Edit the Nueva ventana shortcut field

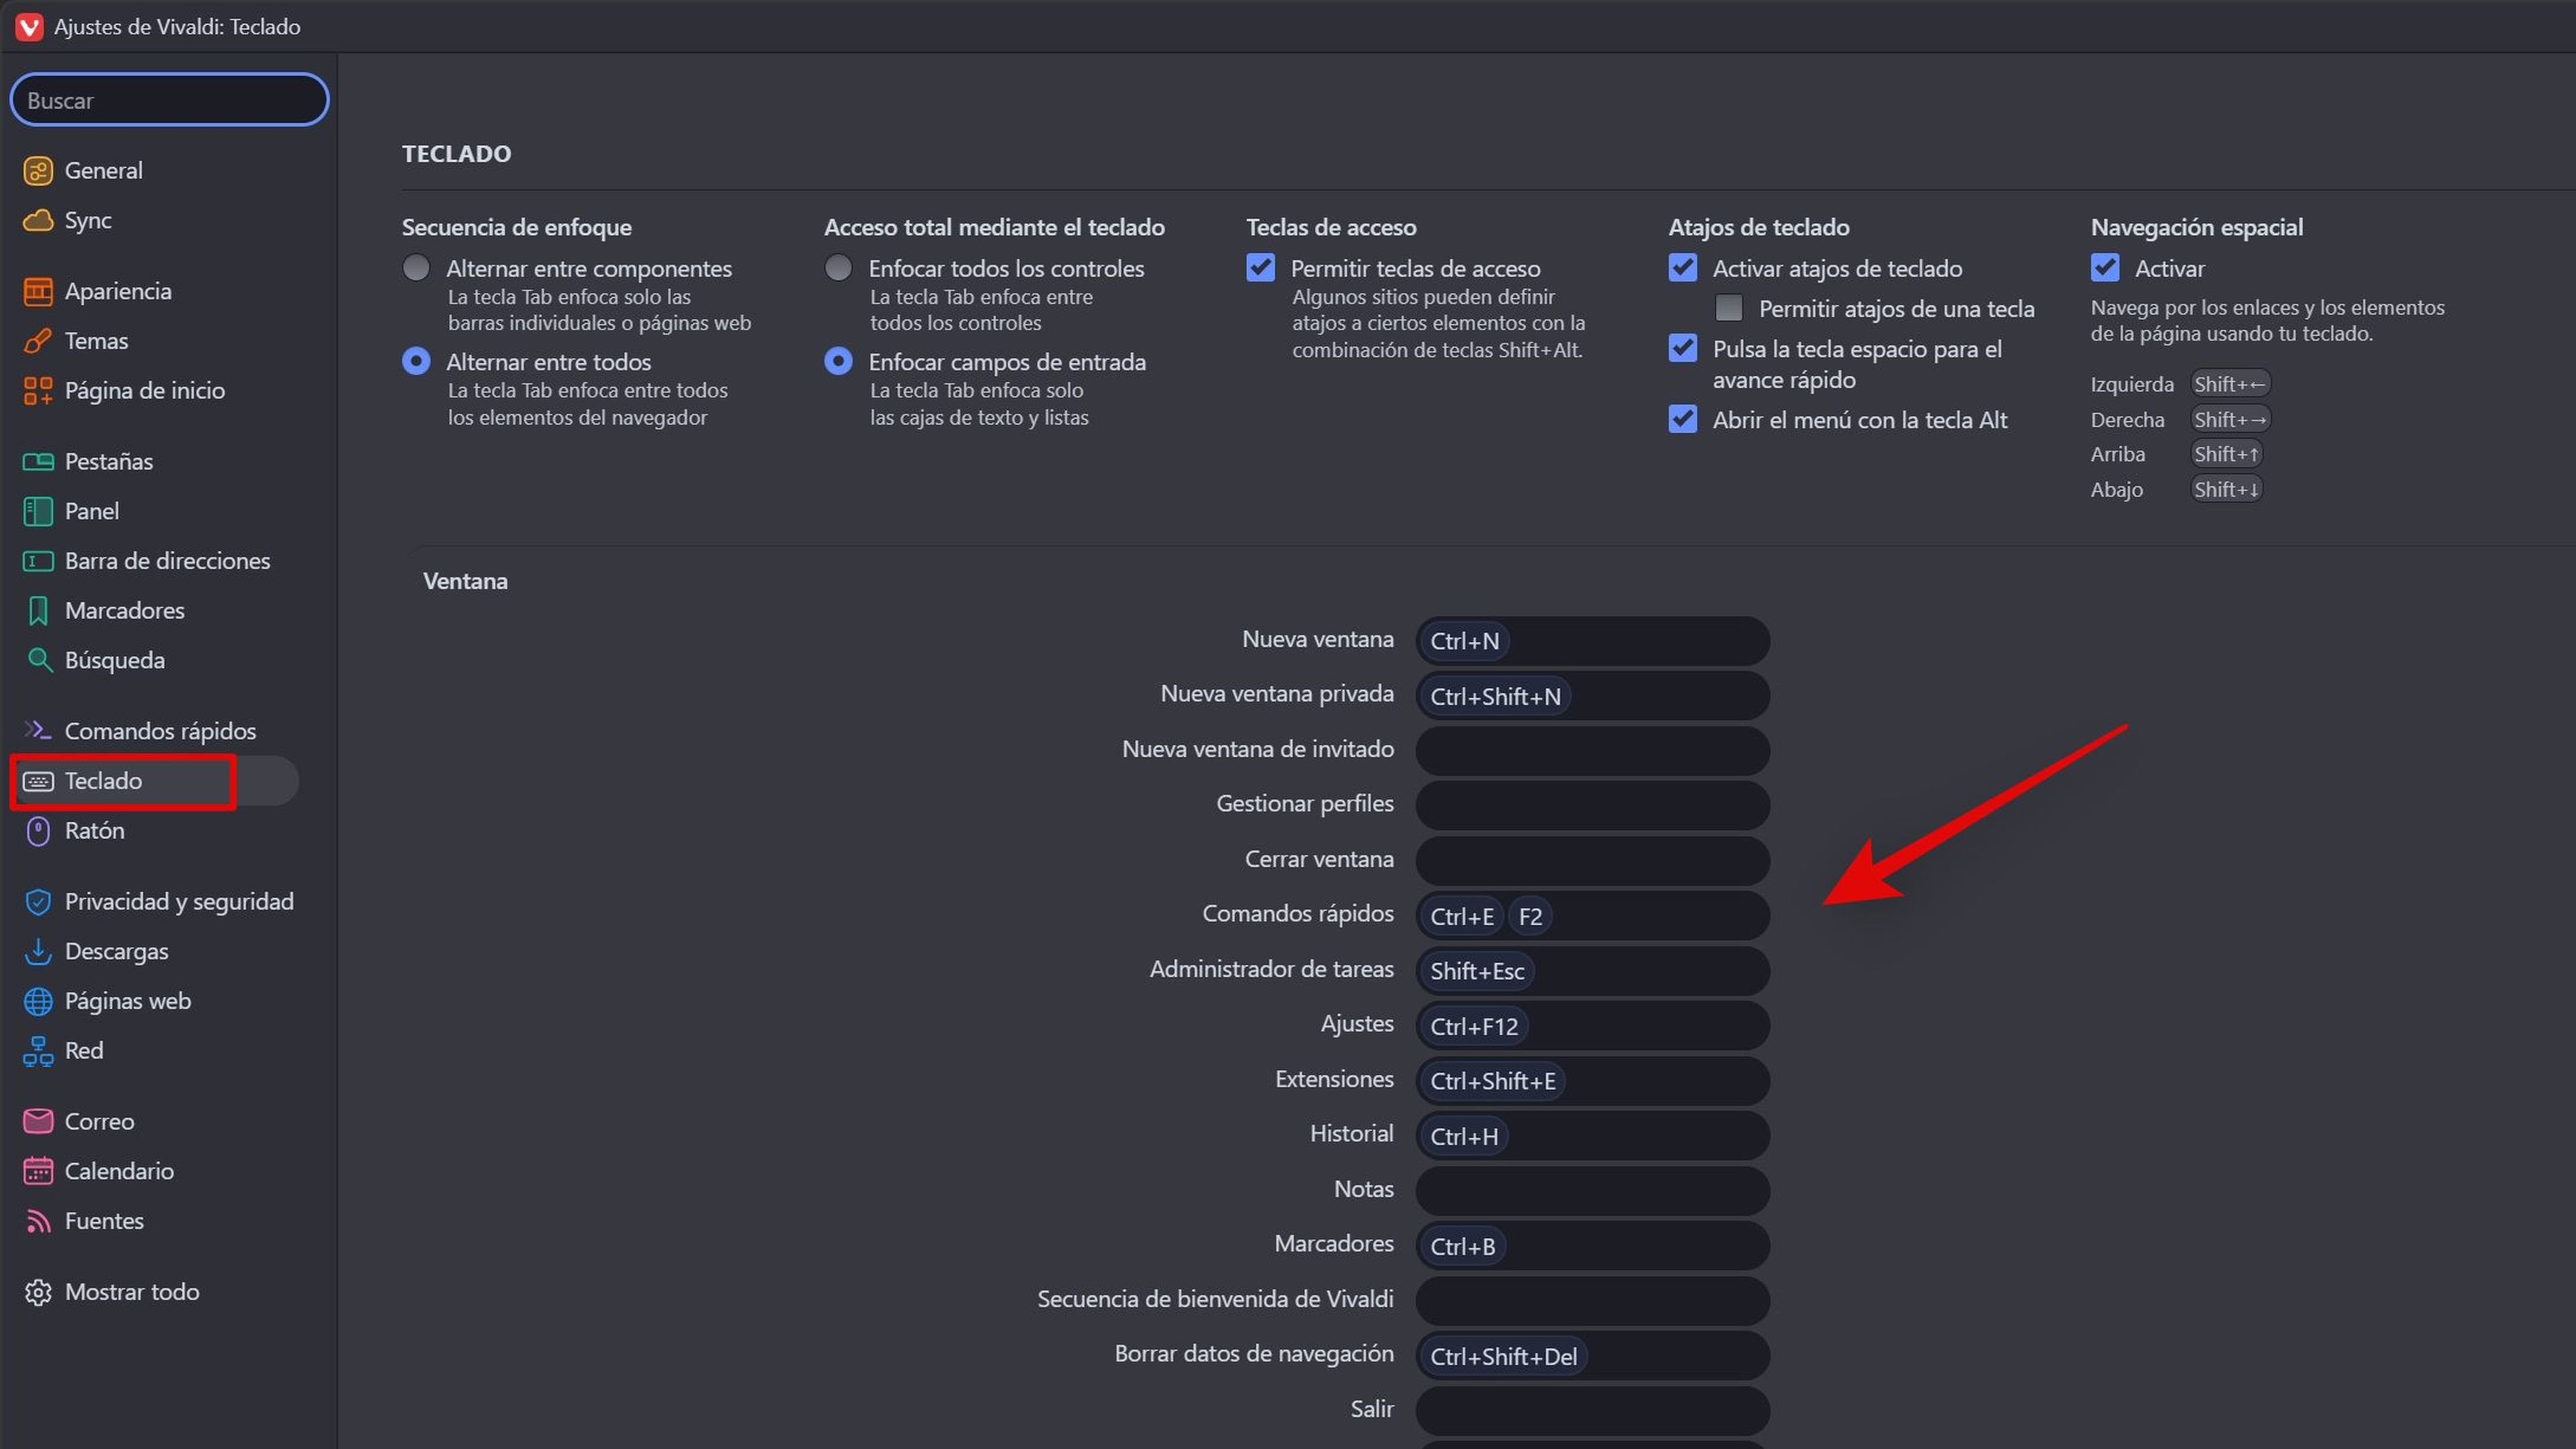coord(1593,641)
